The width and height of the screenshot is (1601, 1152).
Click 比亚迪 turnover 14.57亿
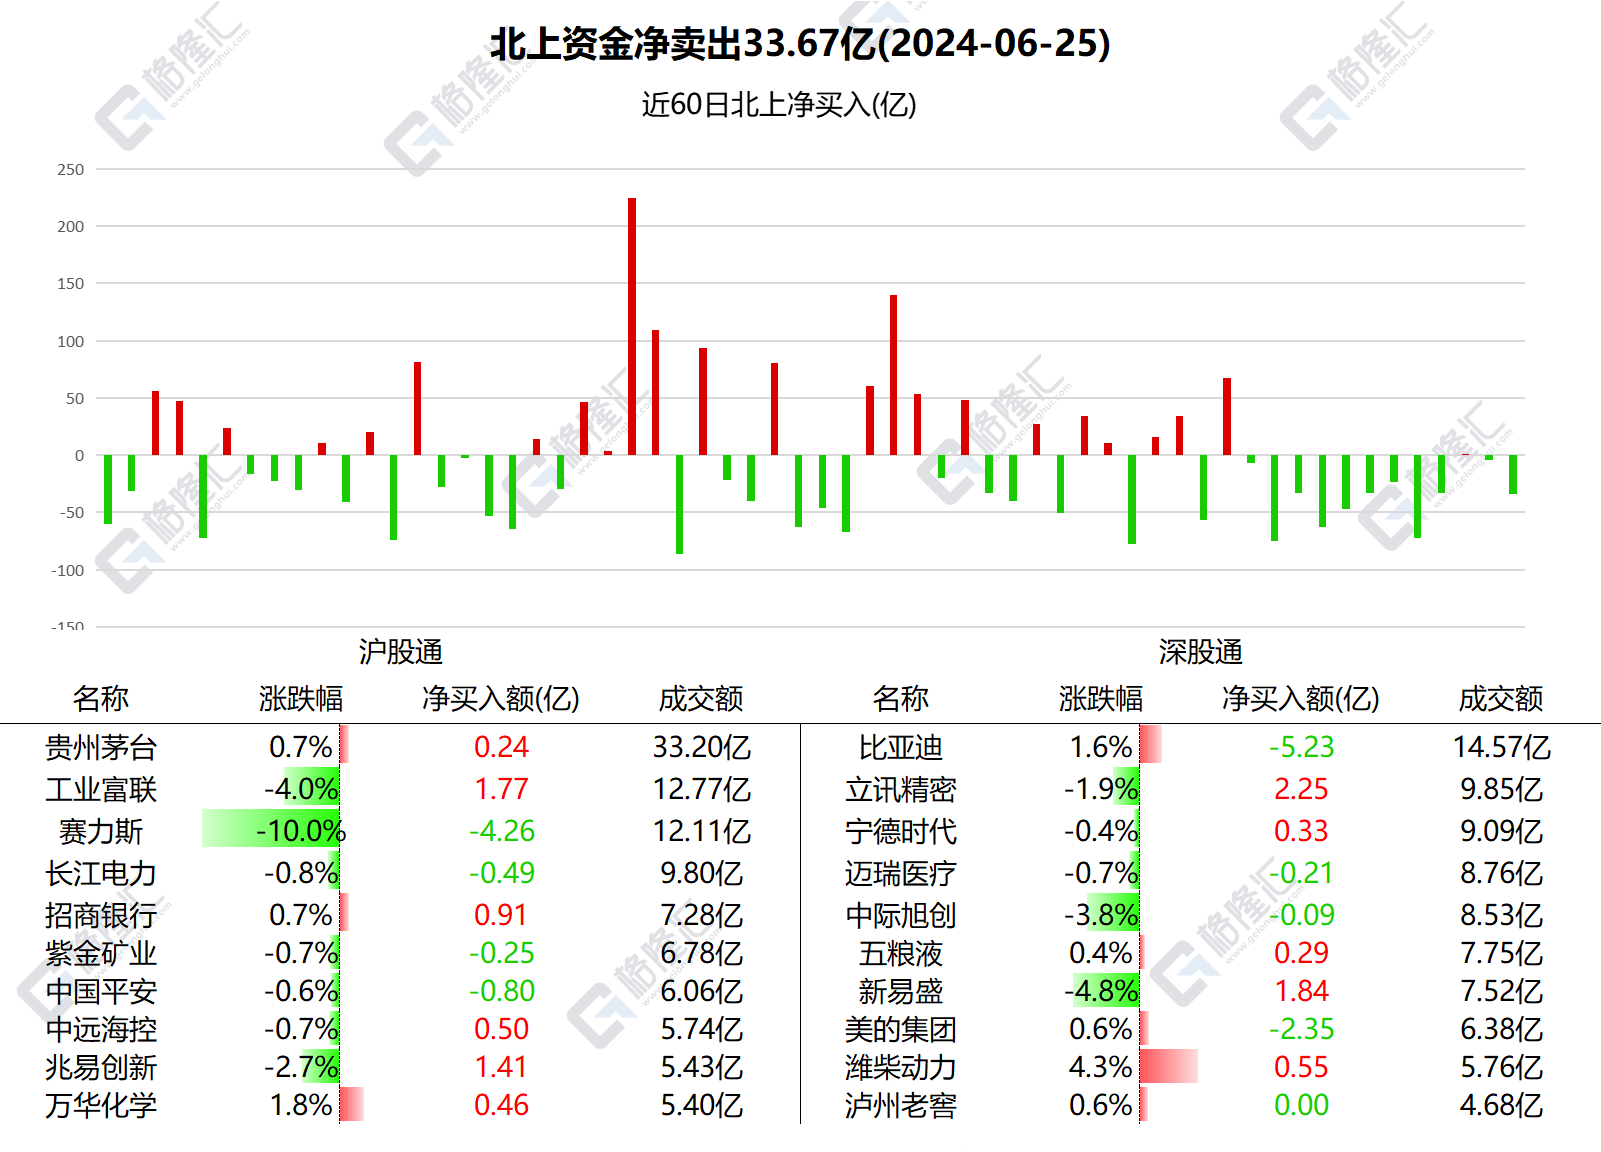pos(1502,747)
